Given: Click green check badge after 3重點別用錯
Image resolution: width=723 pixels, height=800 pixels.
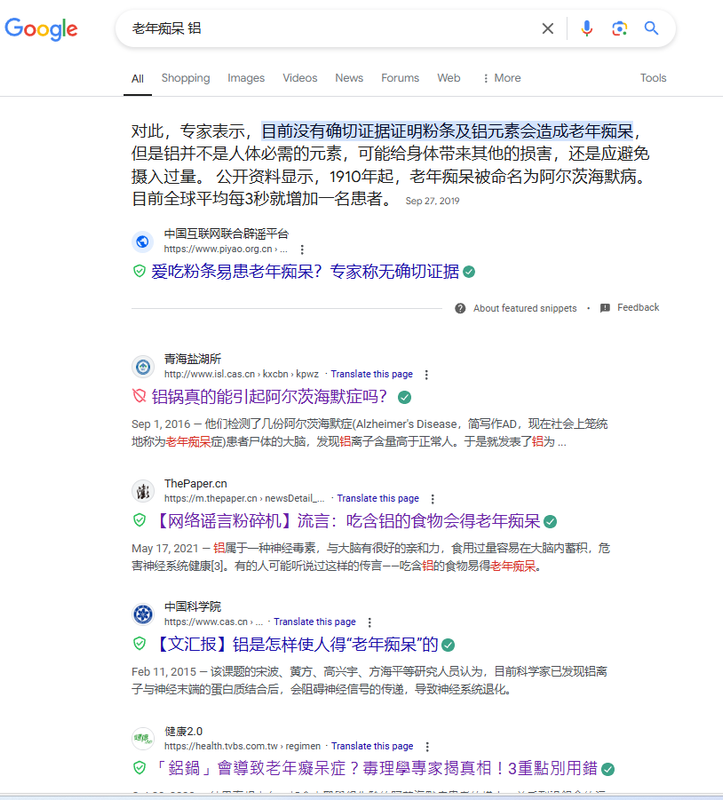Looking at the screenshot, I should 608,769.
